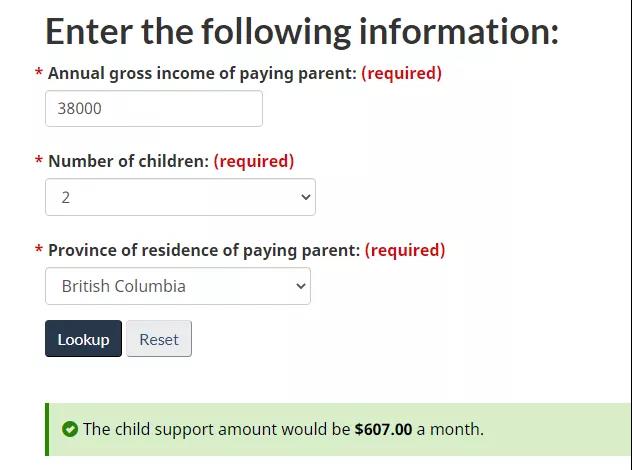
Task: Click the Province of residence of paying parent label
Action: 204,251
